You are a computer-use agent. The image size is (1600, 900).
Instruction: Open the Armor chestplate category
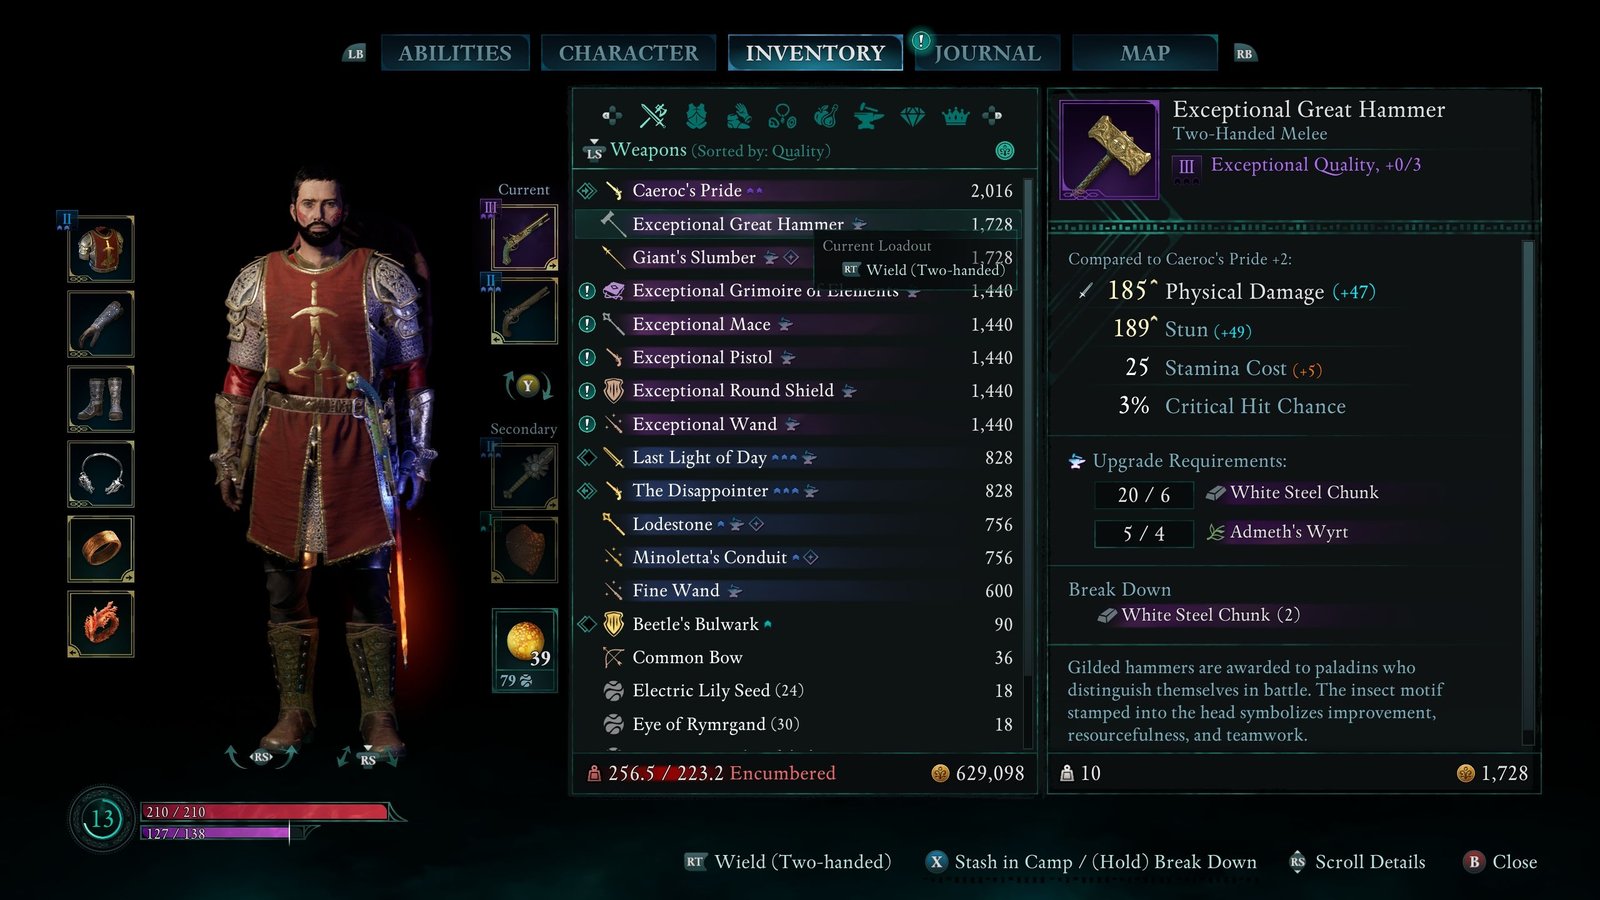[697, 116]
